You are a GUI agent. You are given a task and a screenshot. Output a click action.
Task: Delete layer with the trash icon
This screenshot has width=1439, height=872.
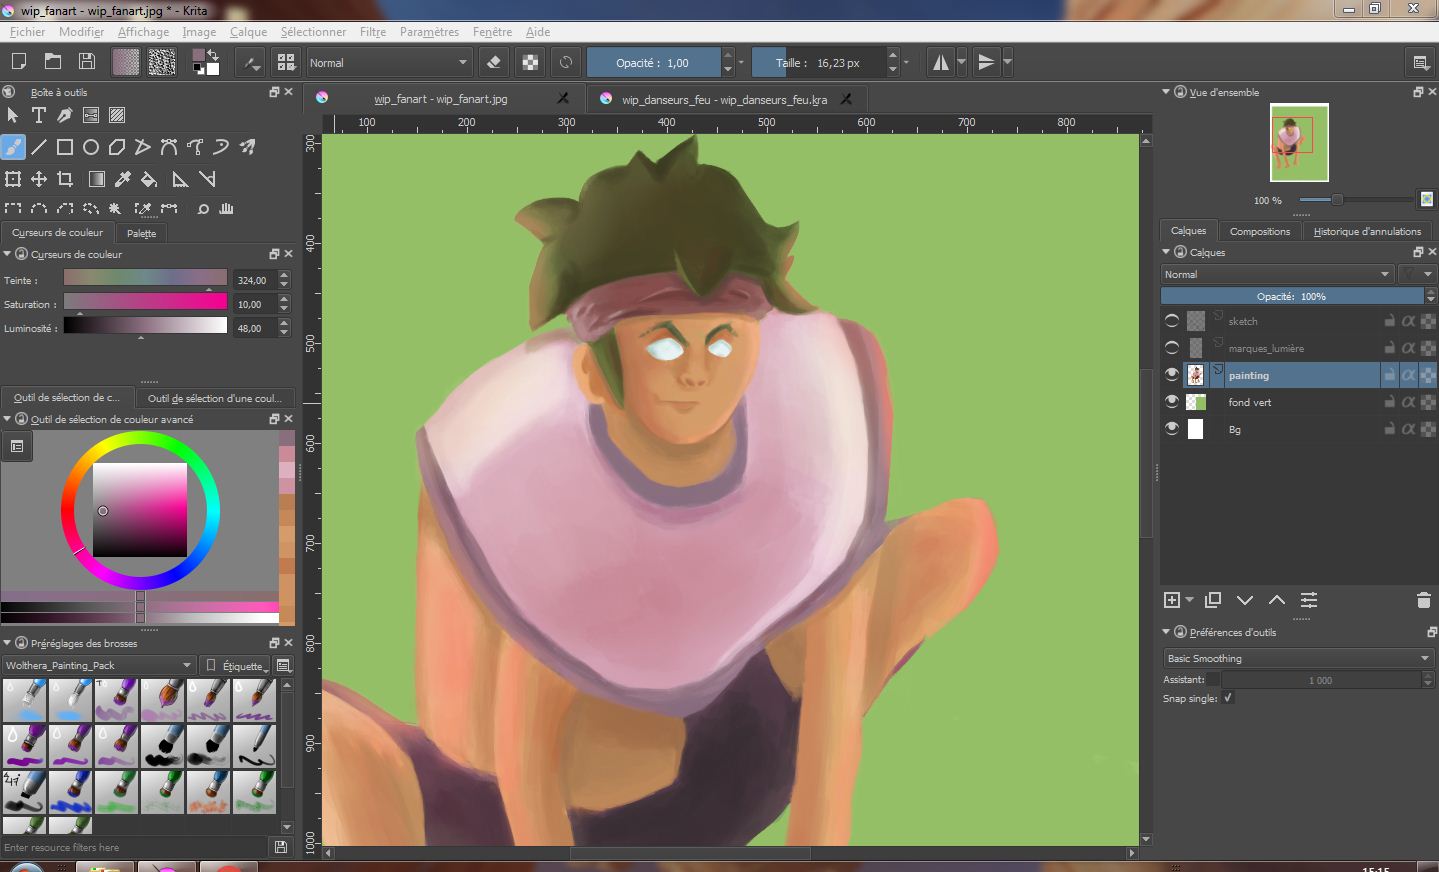pos(1424,600)
